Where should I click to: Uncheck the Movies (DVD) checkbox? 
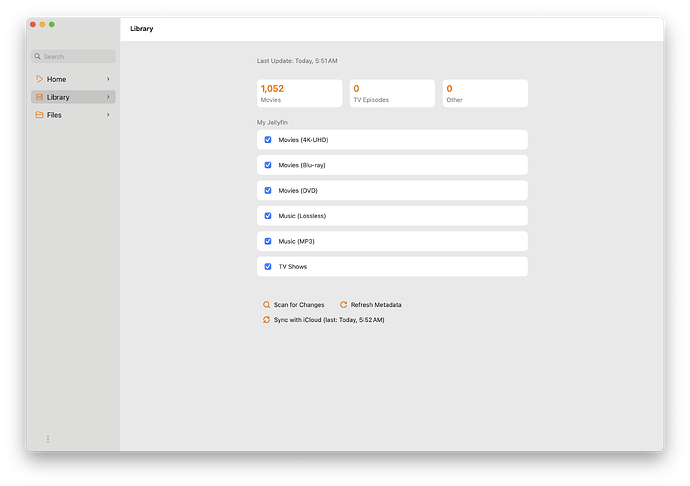pos(268,191)
